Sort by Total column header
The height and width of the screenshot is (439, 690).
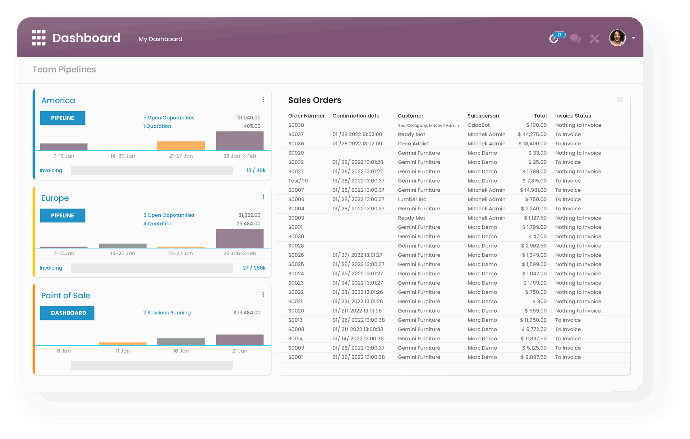[540, 116]
